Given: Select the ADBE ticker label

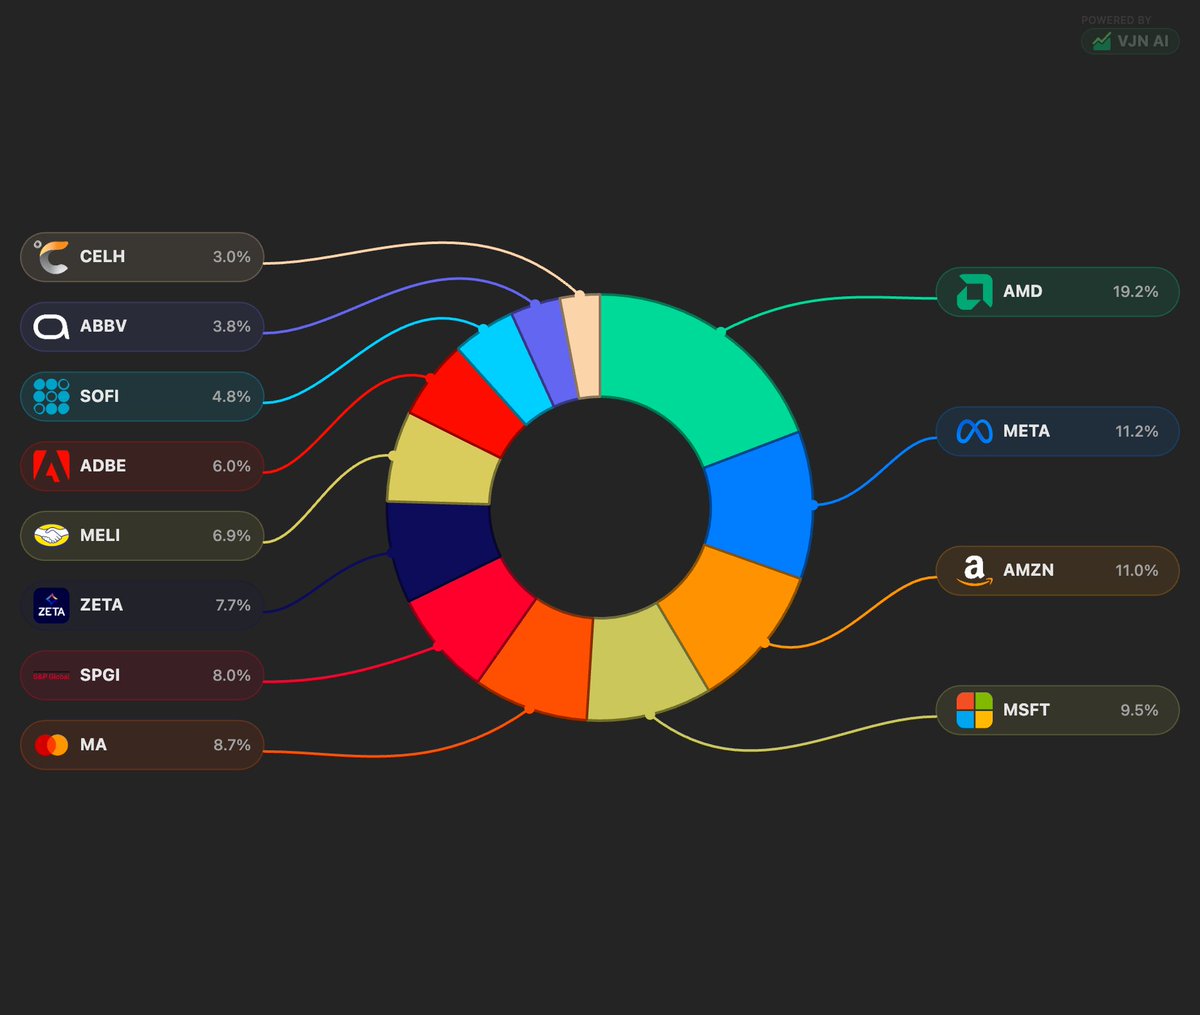Looking at the screenshot, I should coord(103,466).
